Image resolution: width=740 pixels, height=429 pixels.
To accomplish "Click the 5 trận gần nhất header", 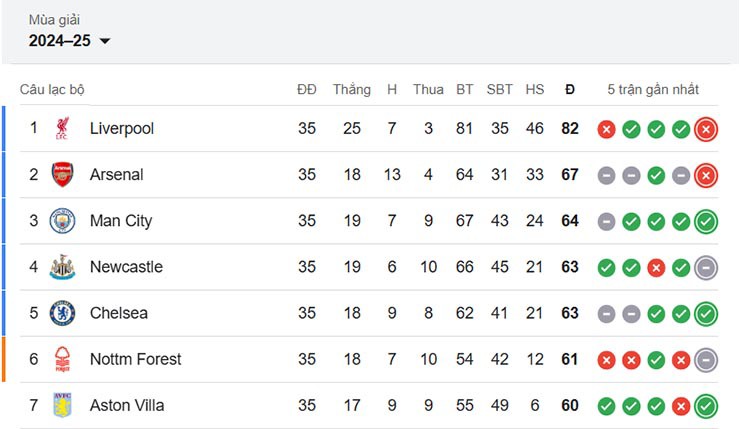I will 653,89.
